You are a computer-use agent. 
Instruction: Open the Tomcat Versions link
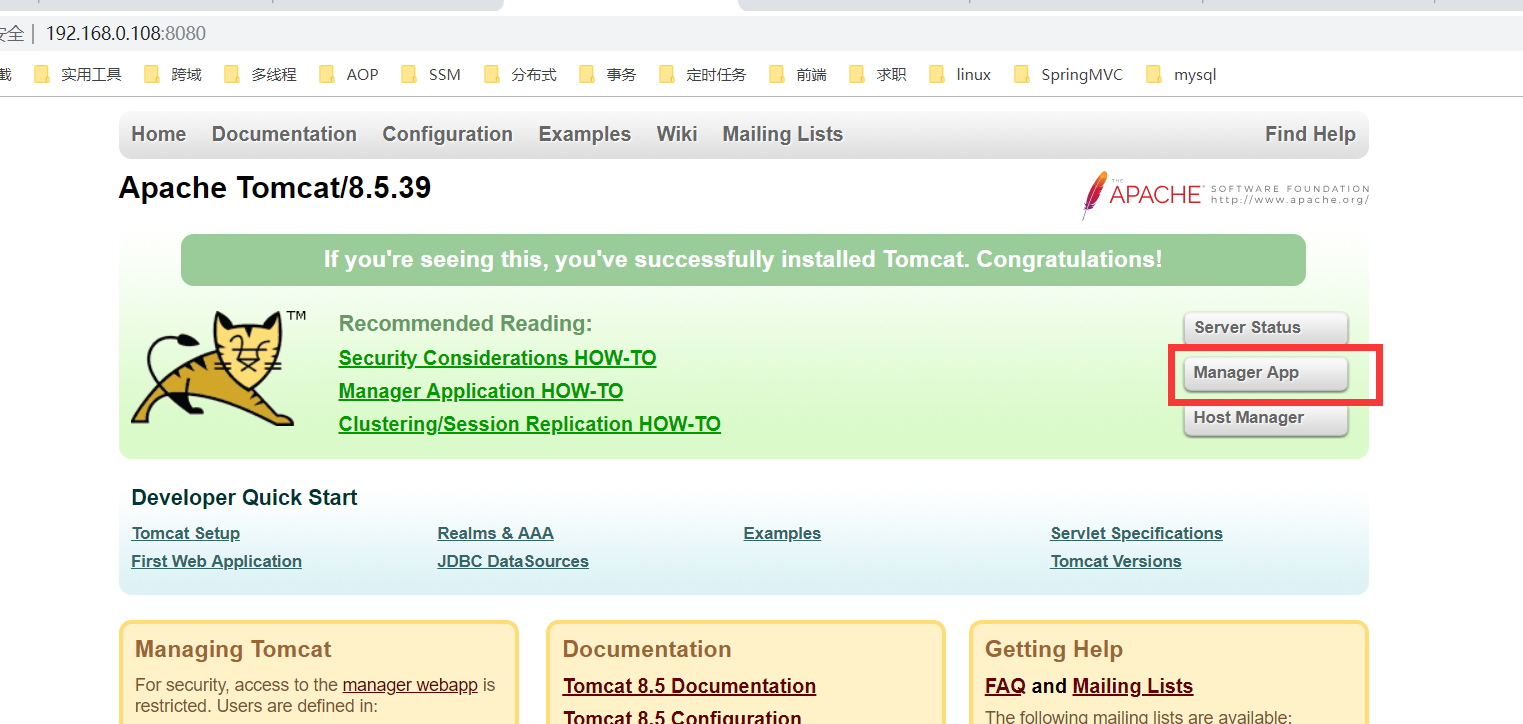click(1116, 561)
